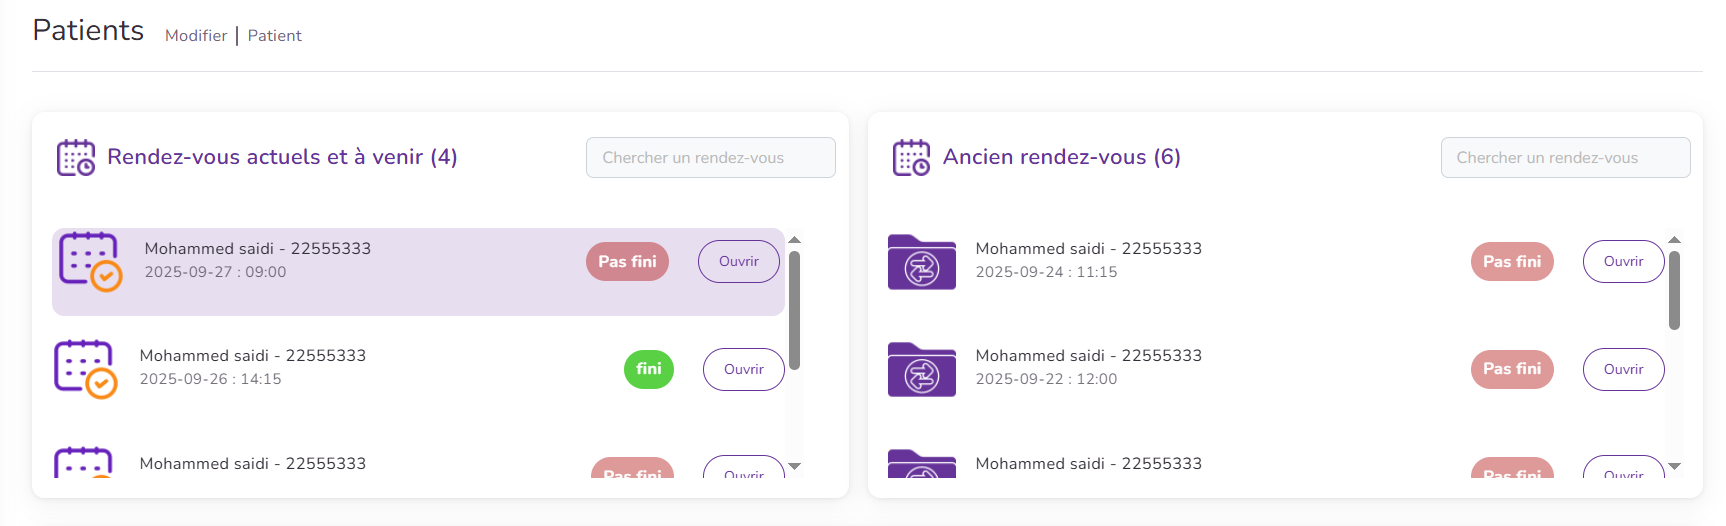Screen dimensions: 1726x526
Task: Focus search field in current appointments panel
Action: (x=710, y=158)
